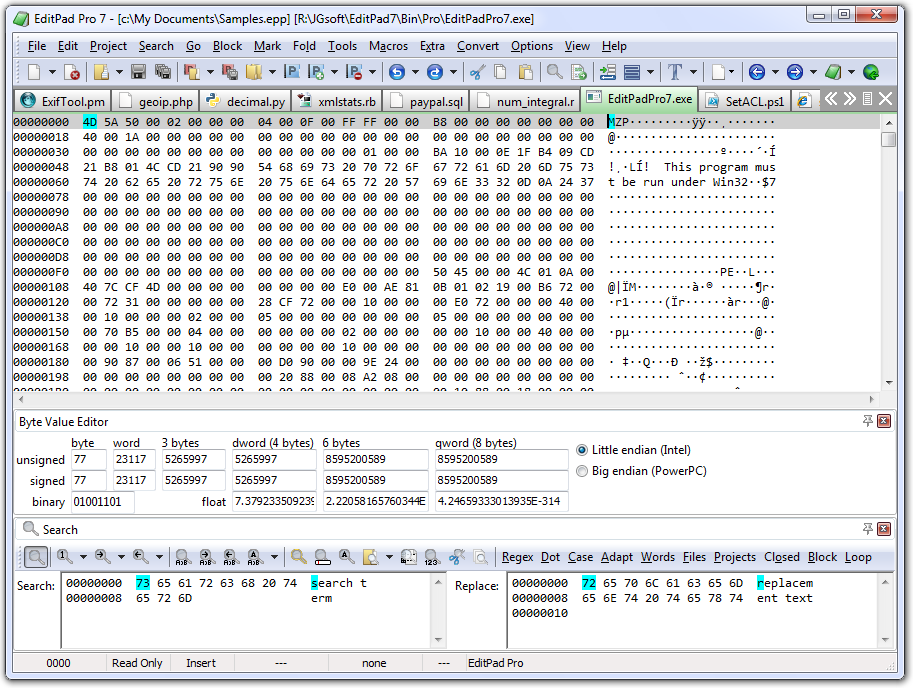This screenshot has height=688, width=913.
Task: Open the File menu
Action: [37, 46]
